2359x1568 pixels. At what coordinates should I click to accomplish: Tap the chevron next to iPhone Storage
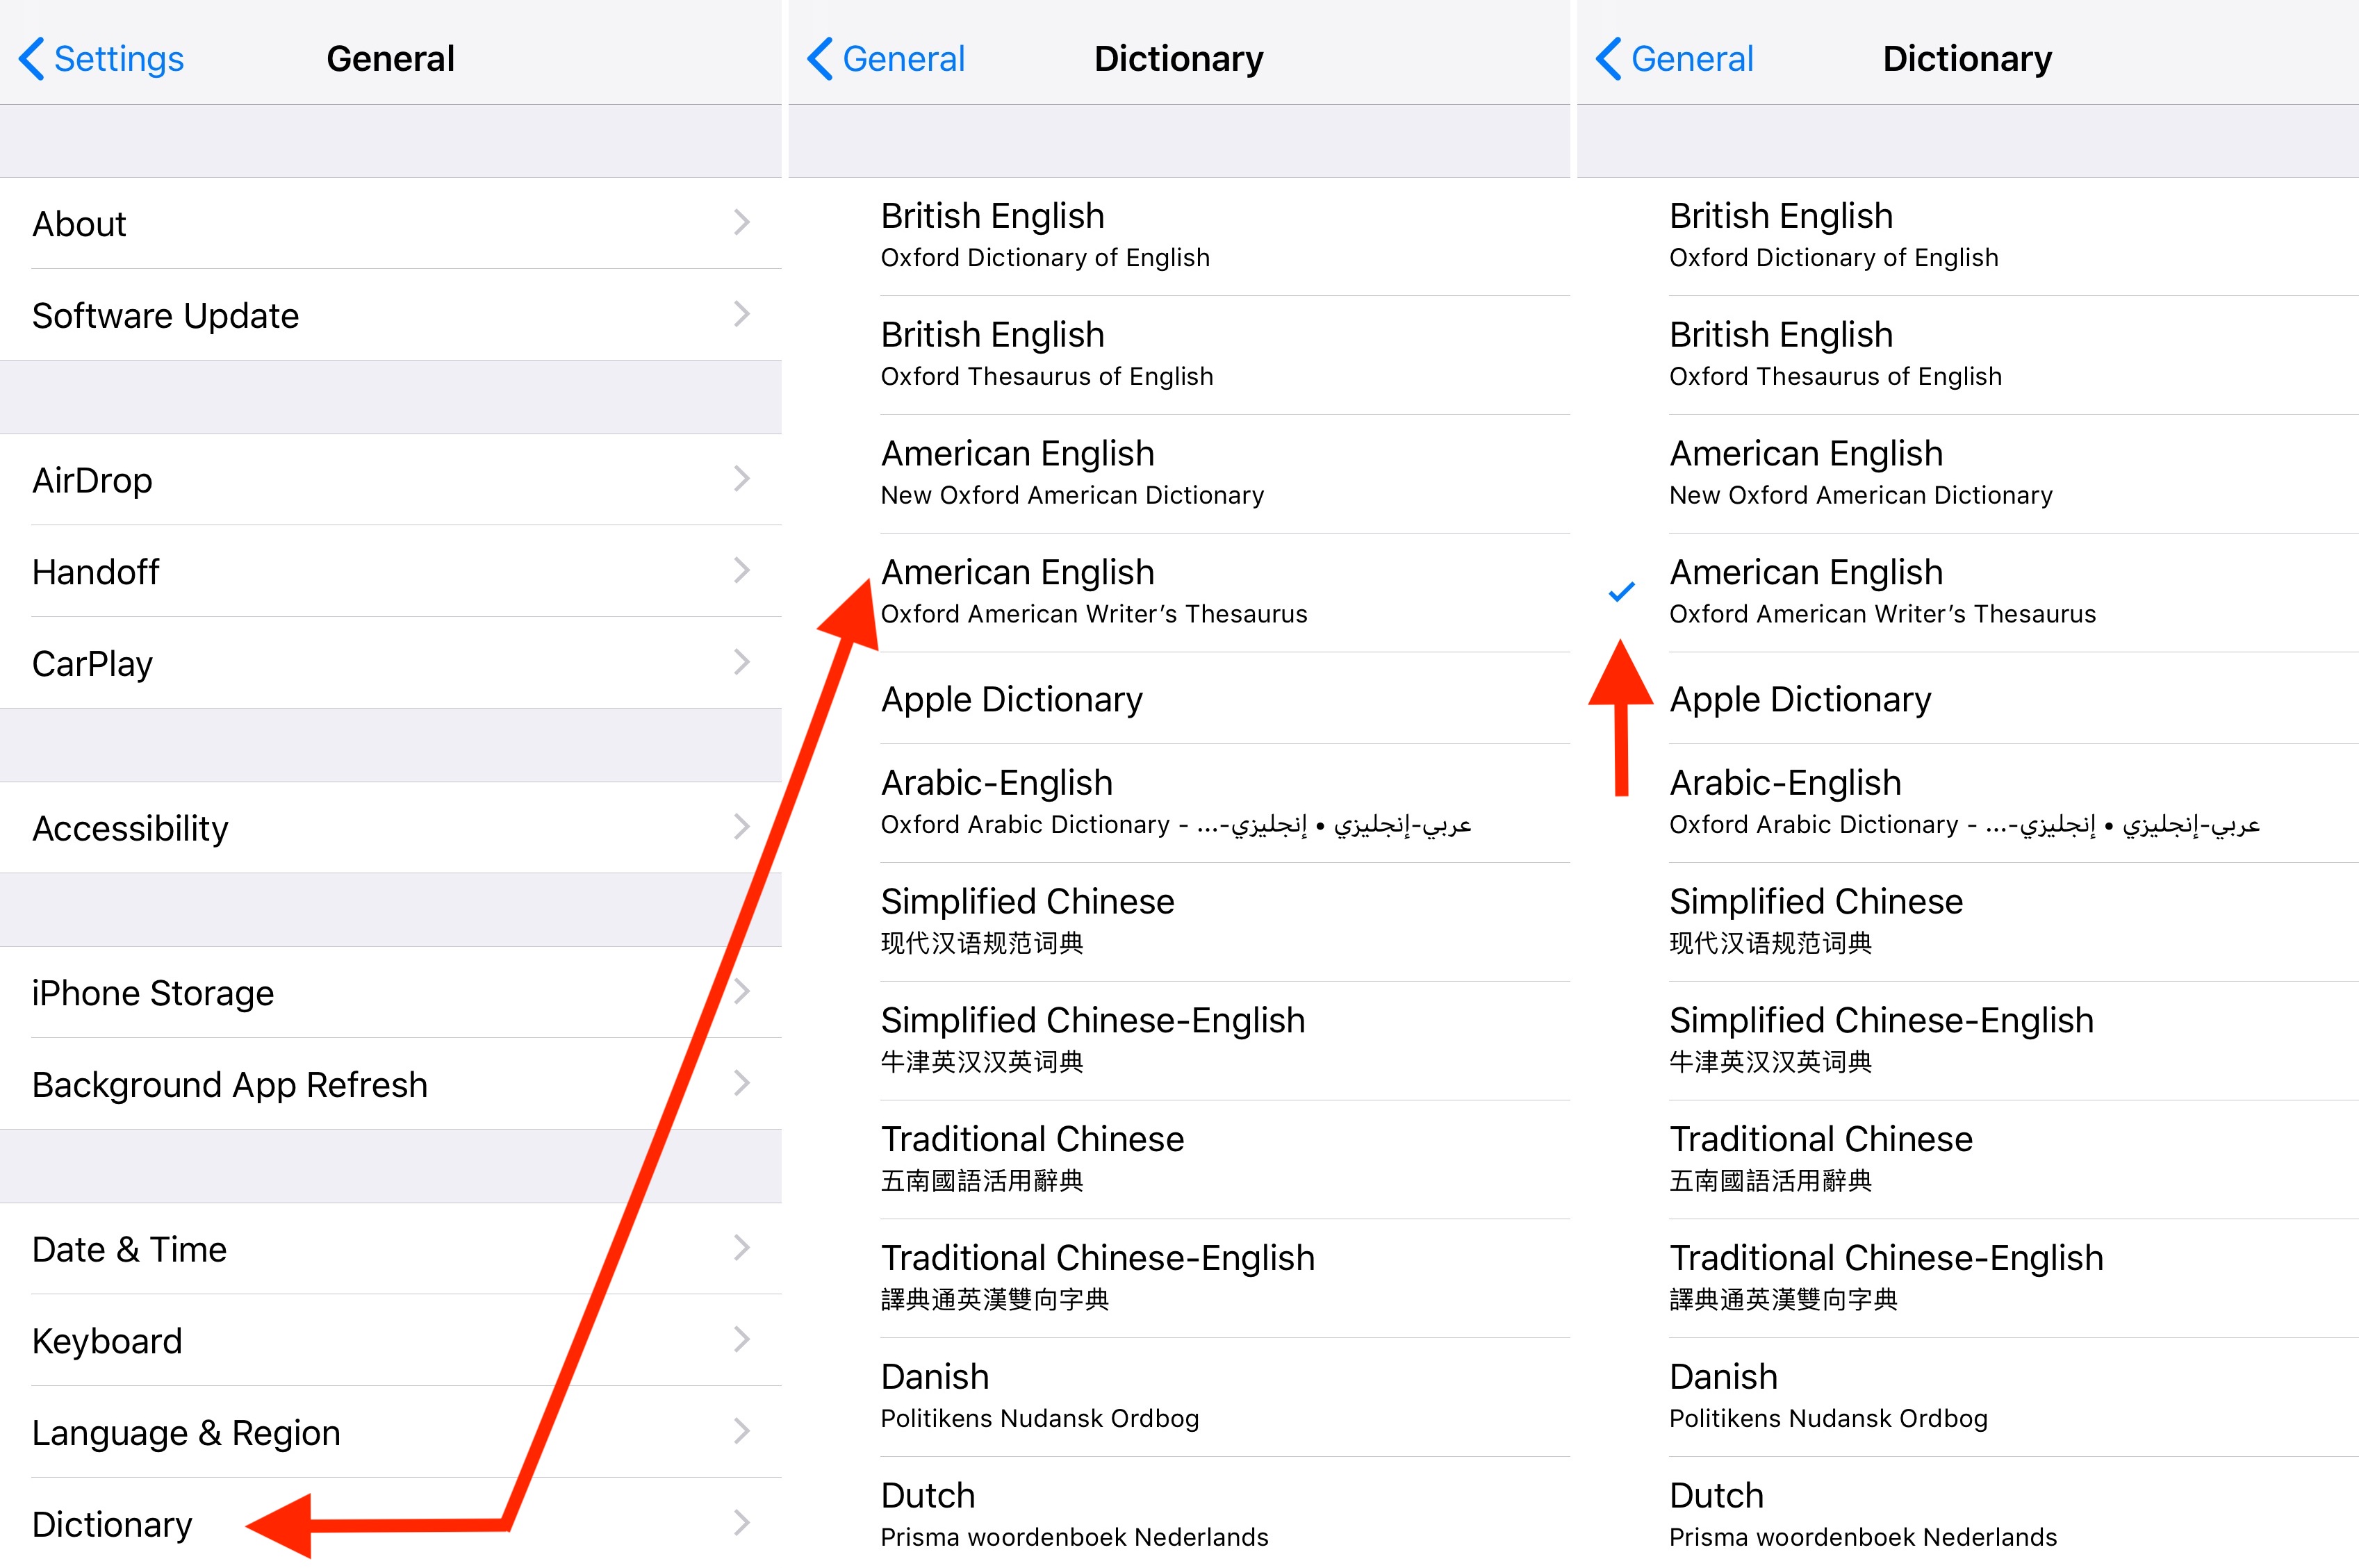click(x=741, y=991)
